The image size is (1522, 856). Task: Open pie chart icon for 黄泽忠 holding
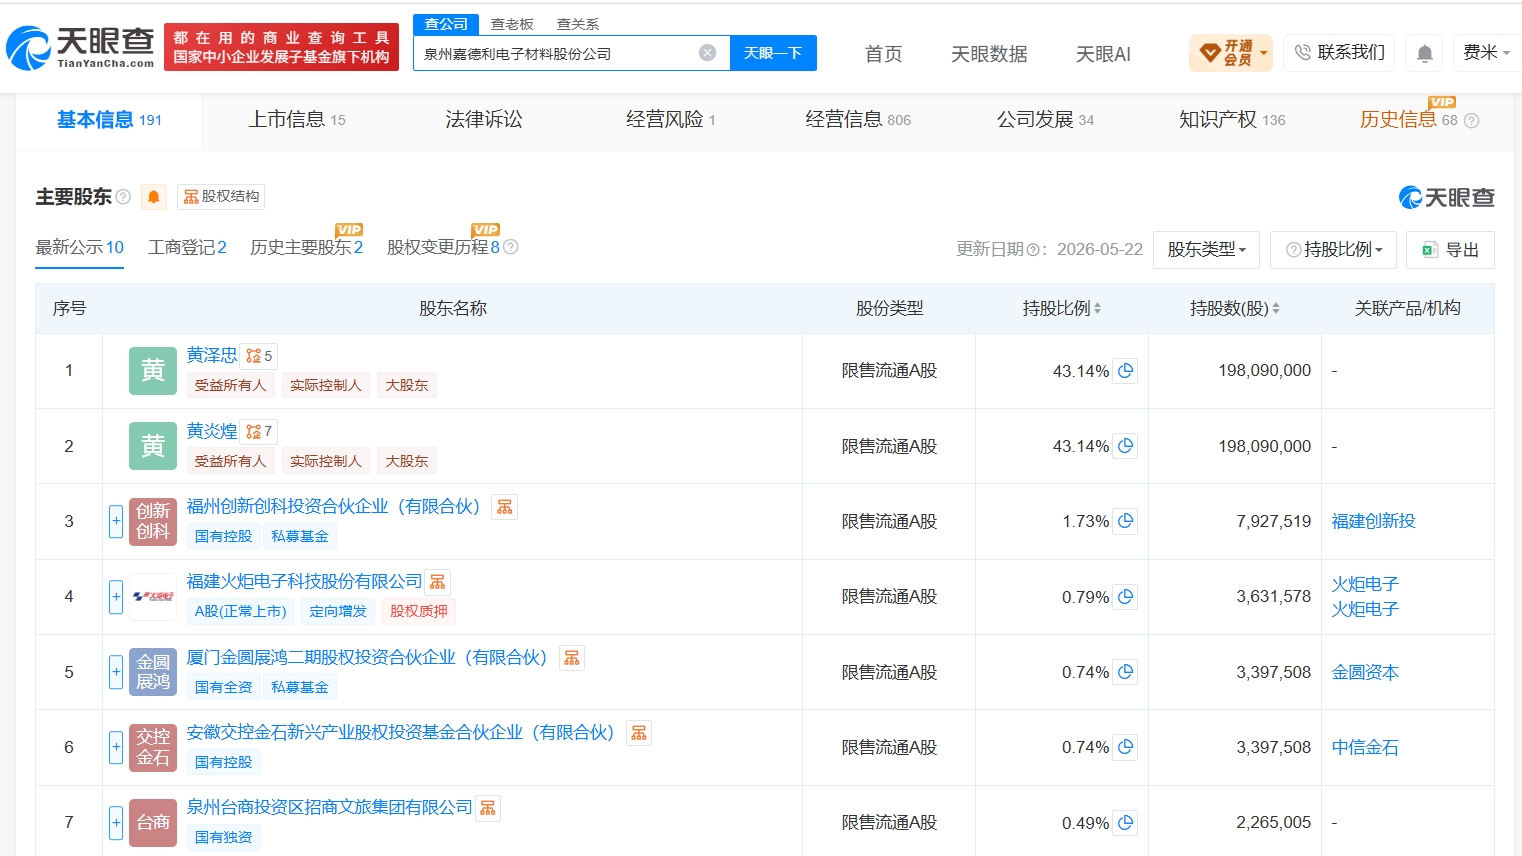tap(1125, 371)
